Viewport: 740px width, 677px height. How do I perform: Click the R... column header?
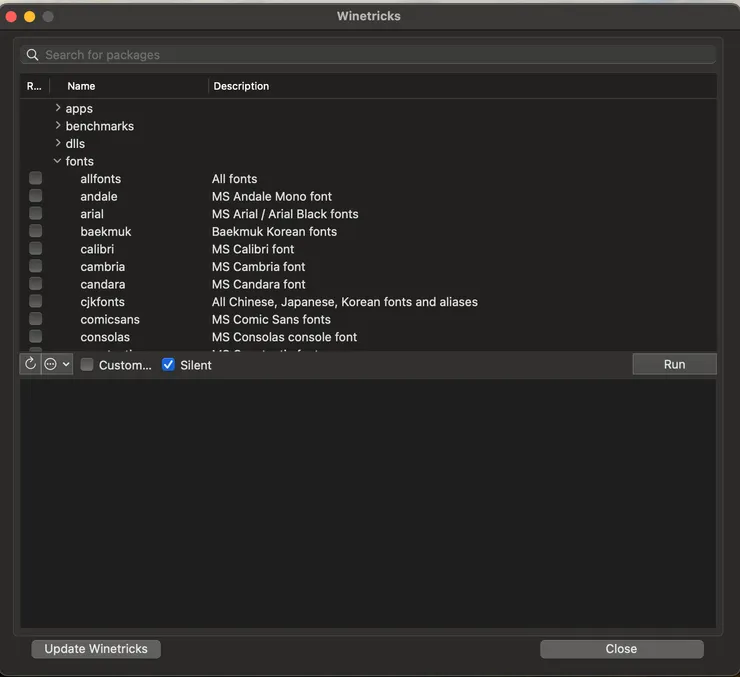point(34,86)
